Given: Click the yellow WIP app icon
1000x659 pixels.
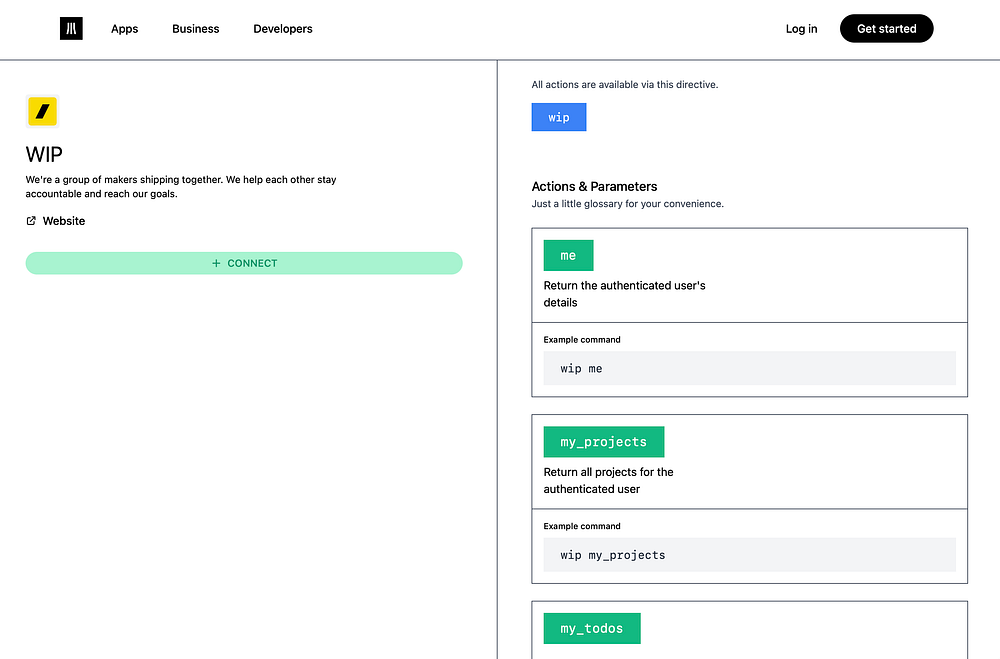Looking at the screenshot, I should (x=42, y=112).
